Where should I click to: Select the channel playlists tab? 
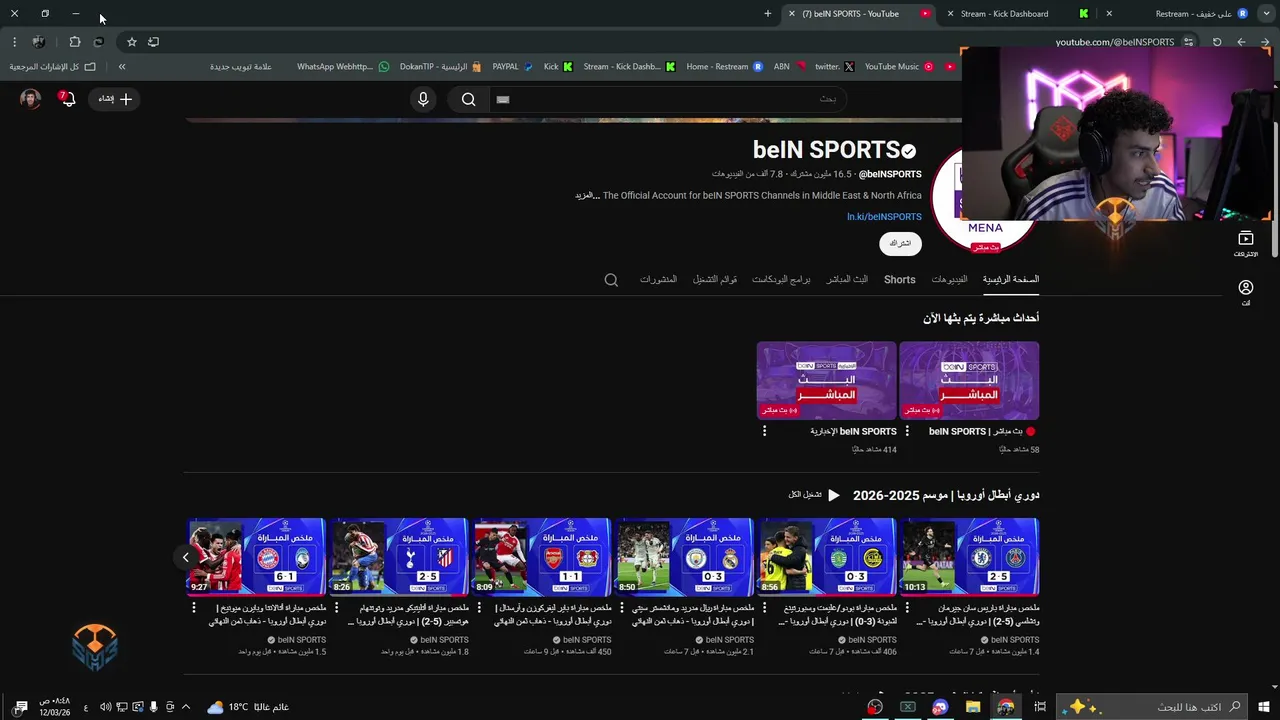(715, 280)
